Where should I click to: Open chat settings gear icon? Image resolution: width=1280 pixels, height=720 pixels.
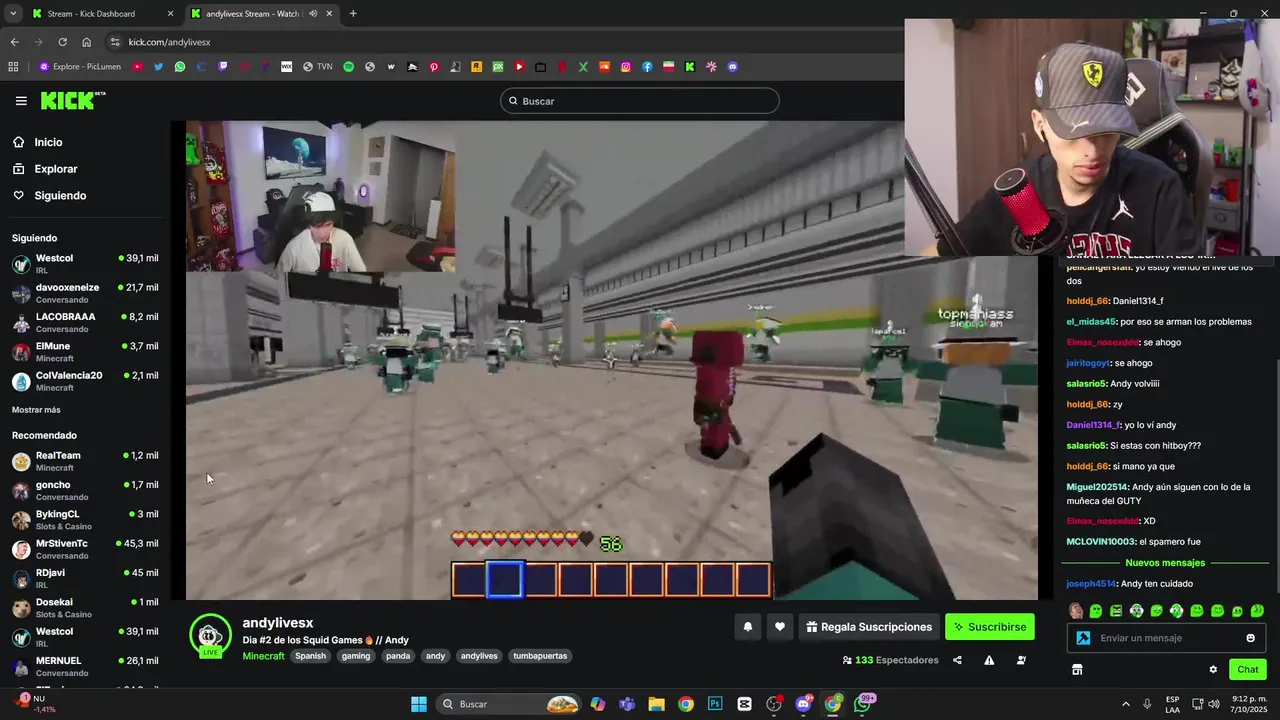[x=1213, y=670]
